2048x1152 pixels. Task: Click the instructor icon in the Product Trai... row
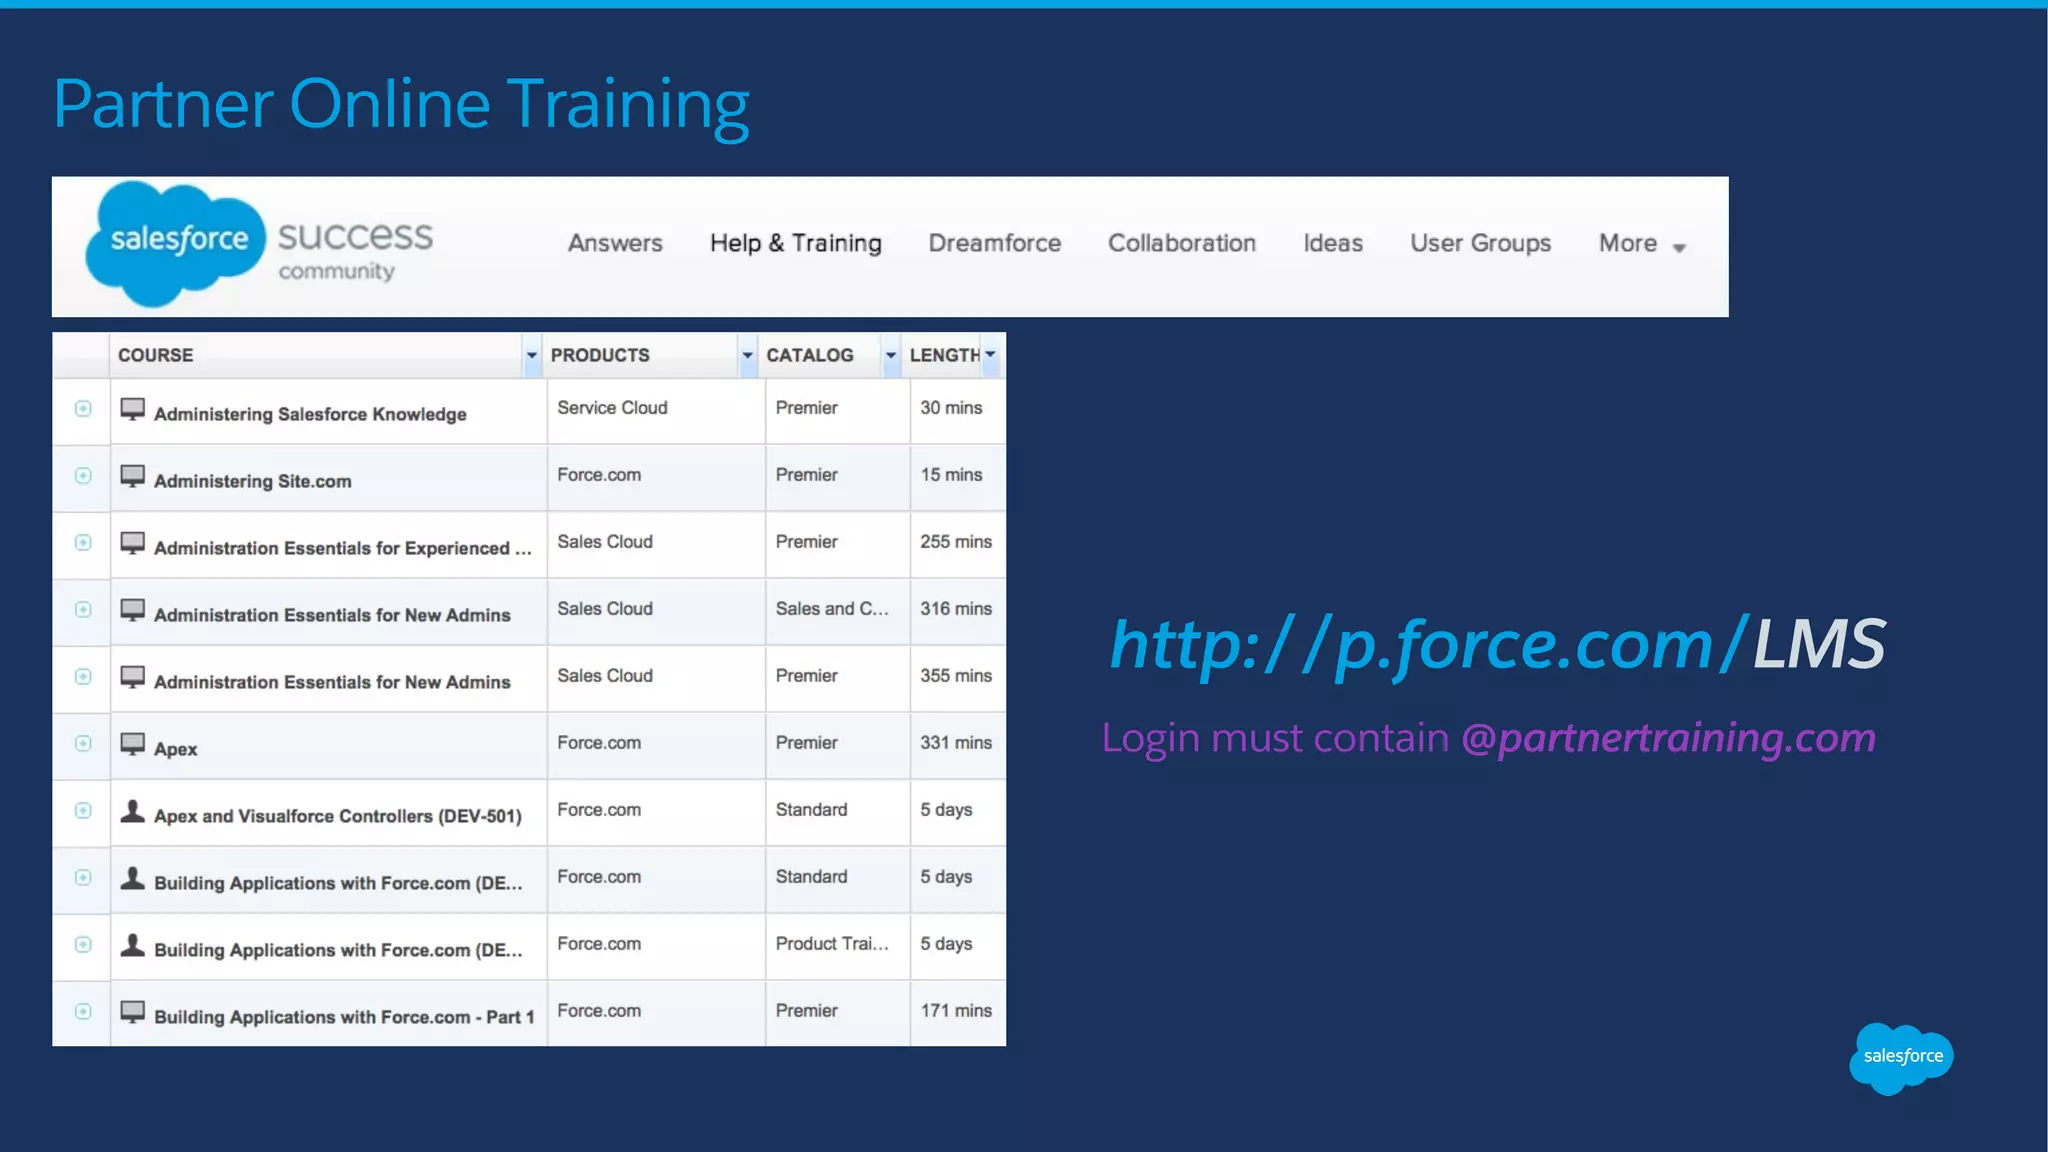pos(133,945)
